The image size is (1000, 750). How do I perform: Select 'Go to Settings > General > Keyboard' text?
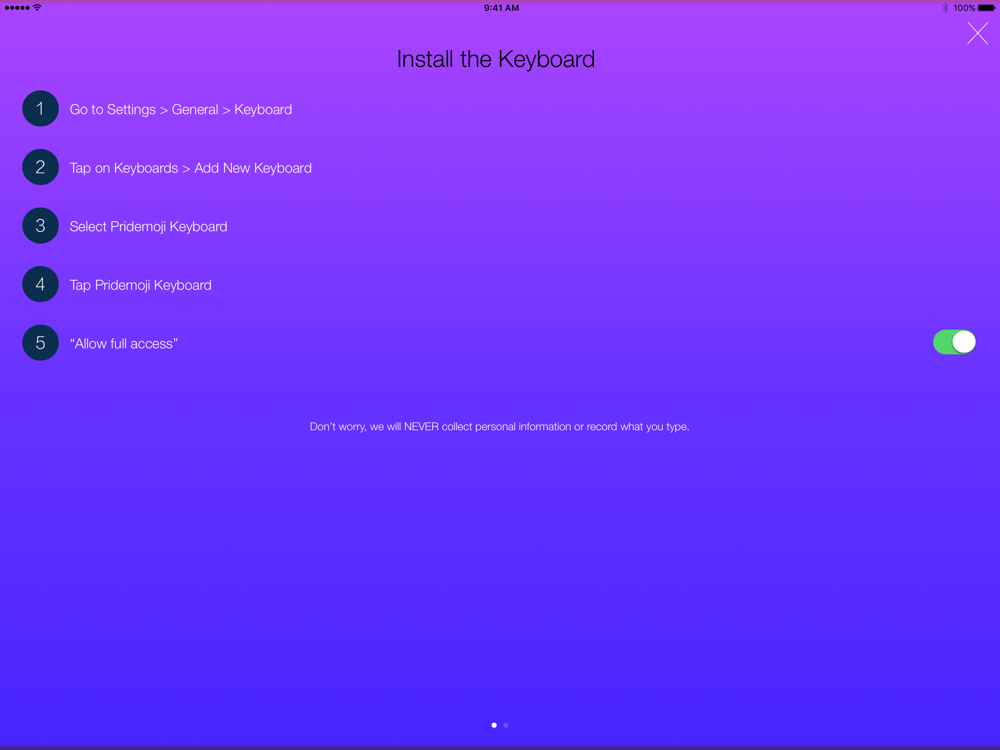[180, 110]
